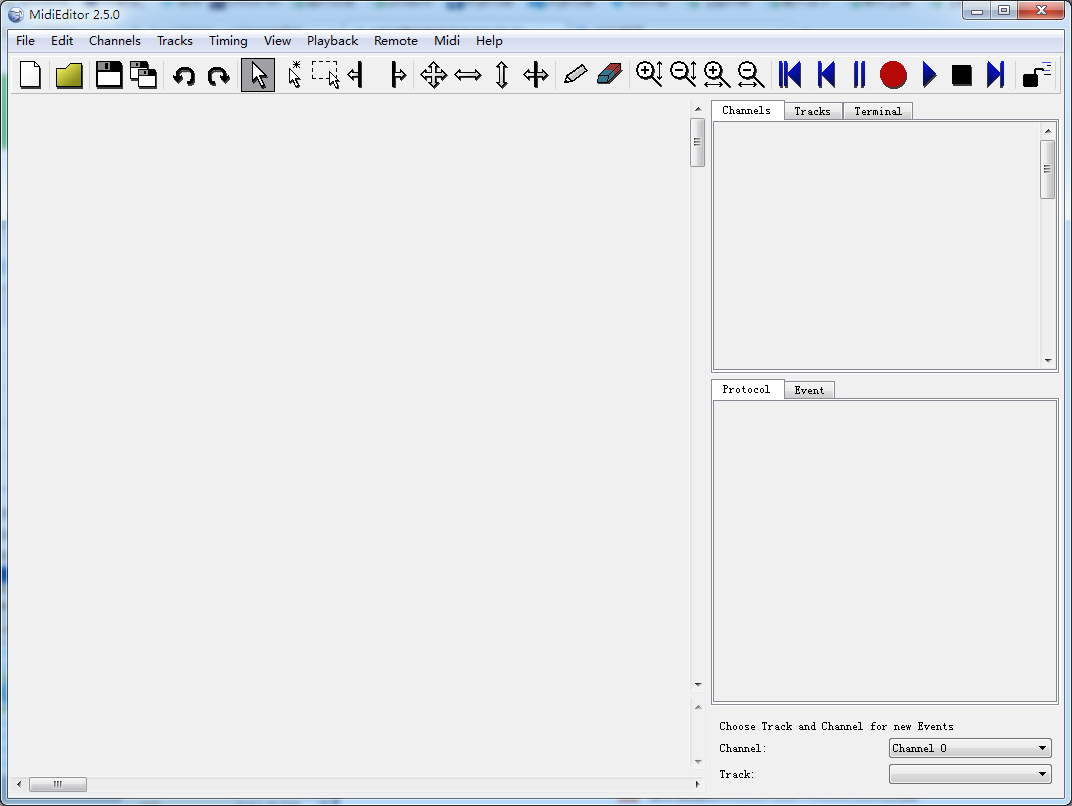
Task: Open the Channels menu
Action: (114, 40)
